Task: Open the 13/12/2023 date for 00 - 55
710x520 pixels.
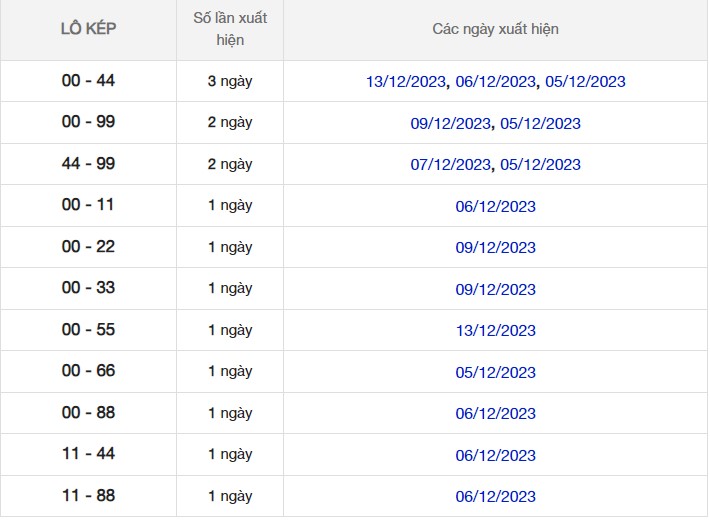Action: tap(496, 331)
